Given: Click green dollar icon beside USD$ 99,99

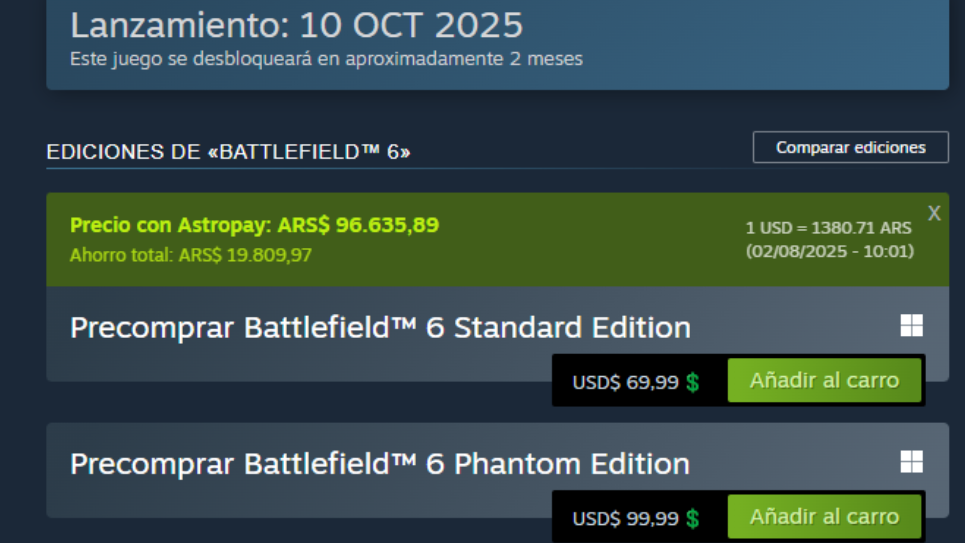Looking at the screenshot, I should pos(692,519).
